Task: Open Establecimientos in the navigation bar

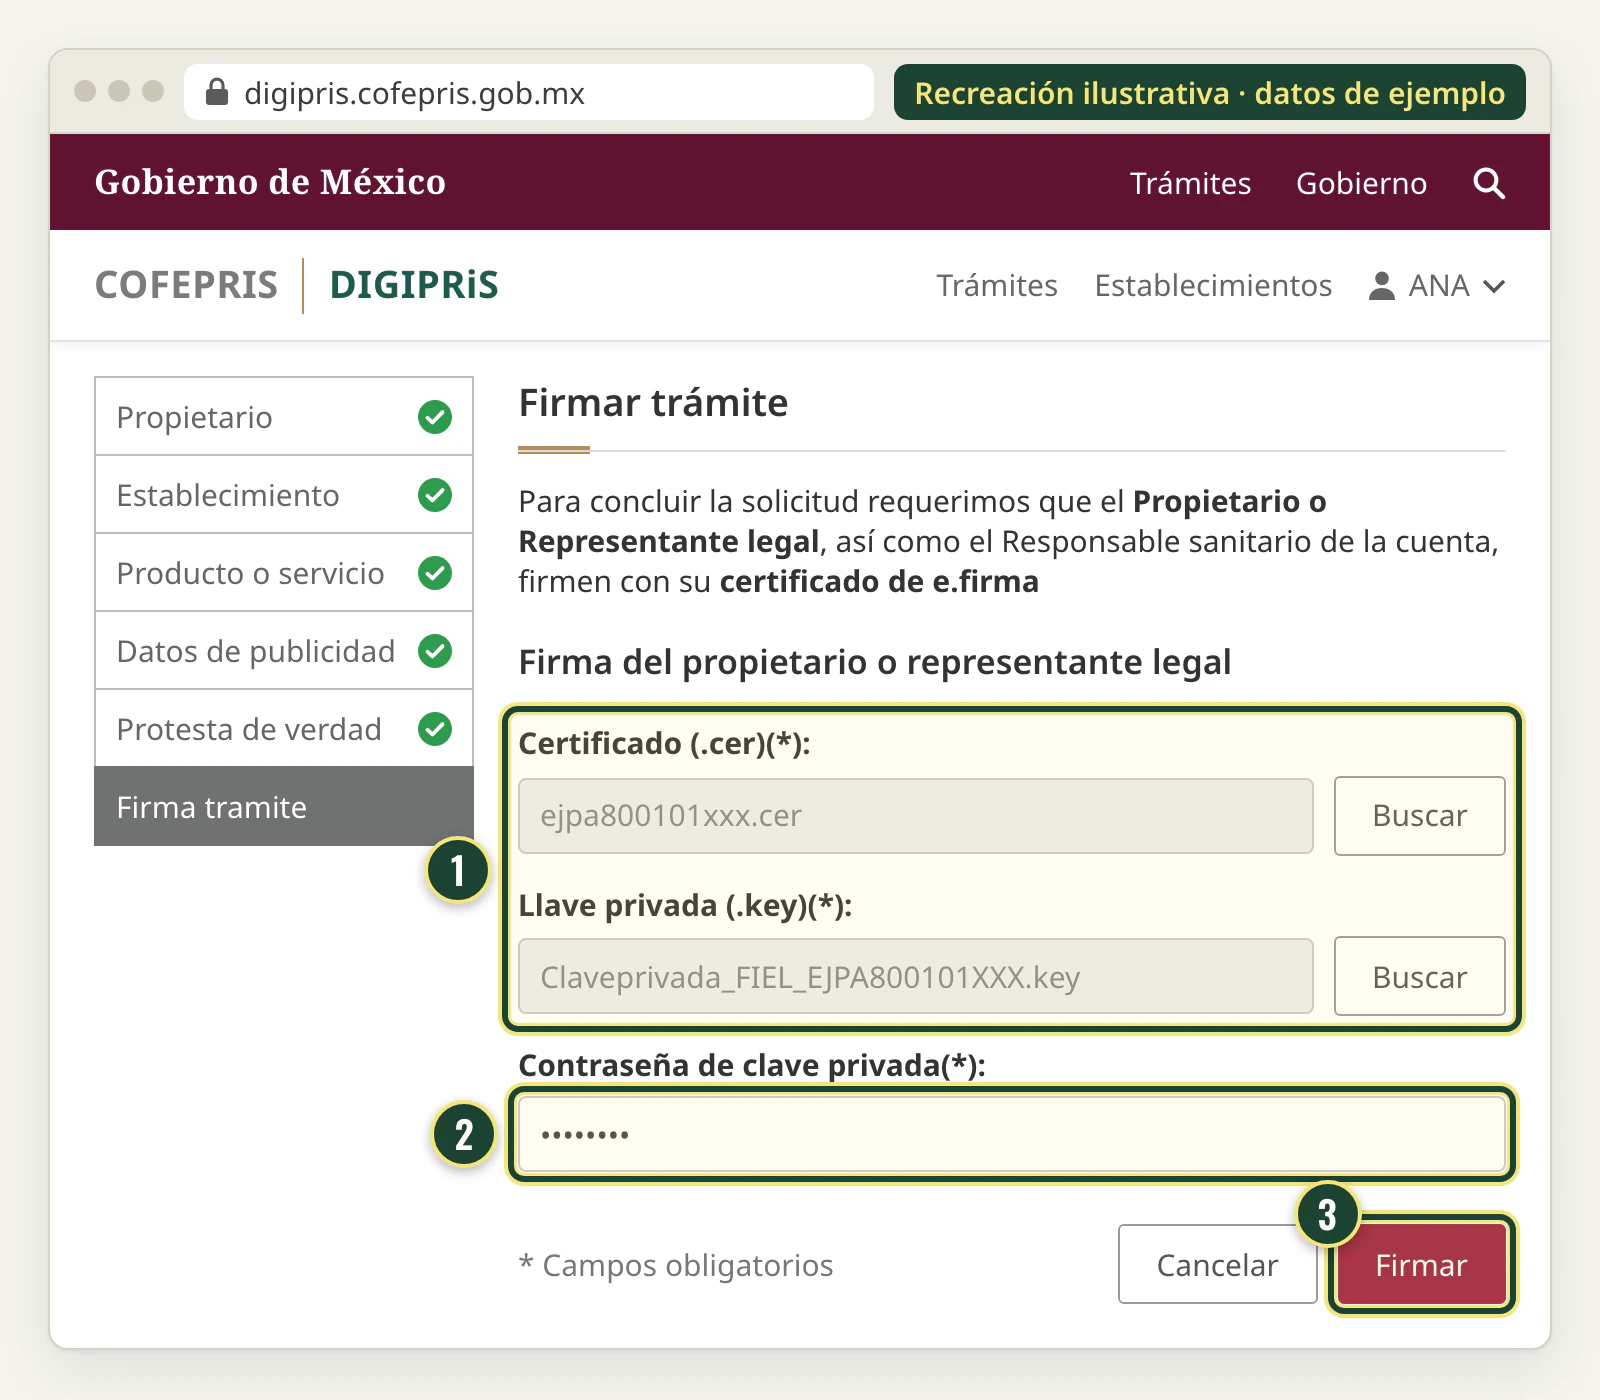Action: click(1213, 286)
